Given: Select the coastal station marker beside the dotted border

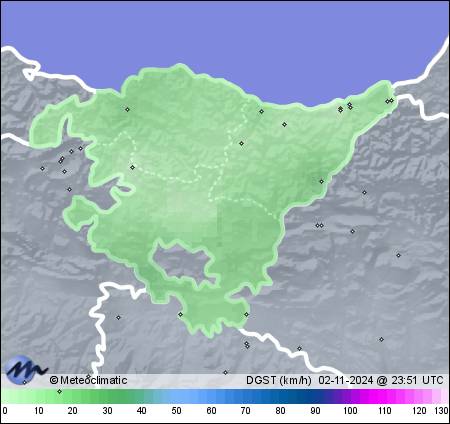Looking at the screenshot, I should tap(261, 111).
